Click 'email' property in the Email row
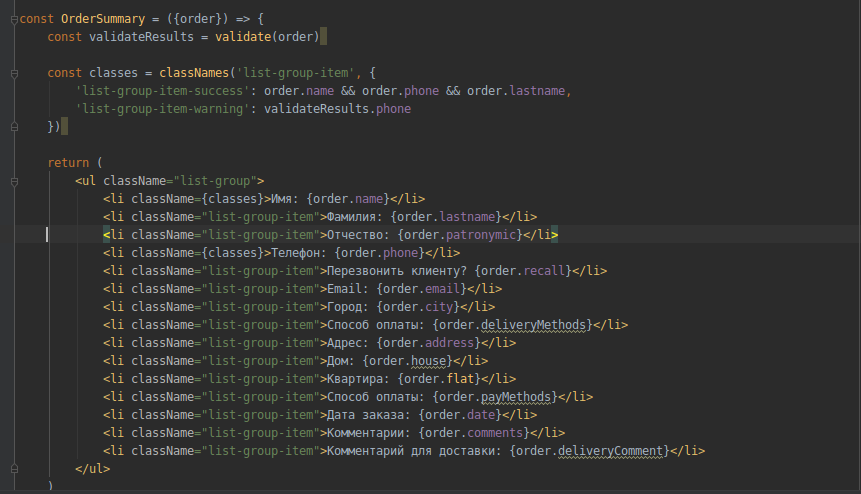This screenshot has width=861, height=494. coord(442,289)
